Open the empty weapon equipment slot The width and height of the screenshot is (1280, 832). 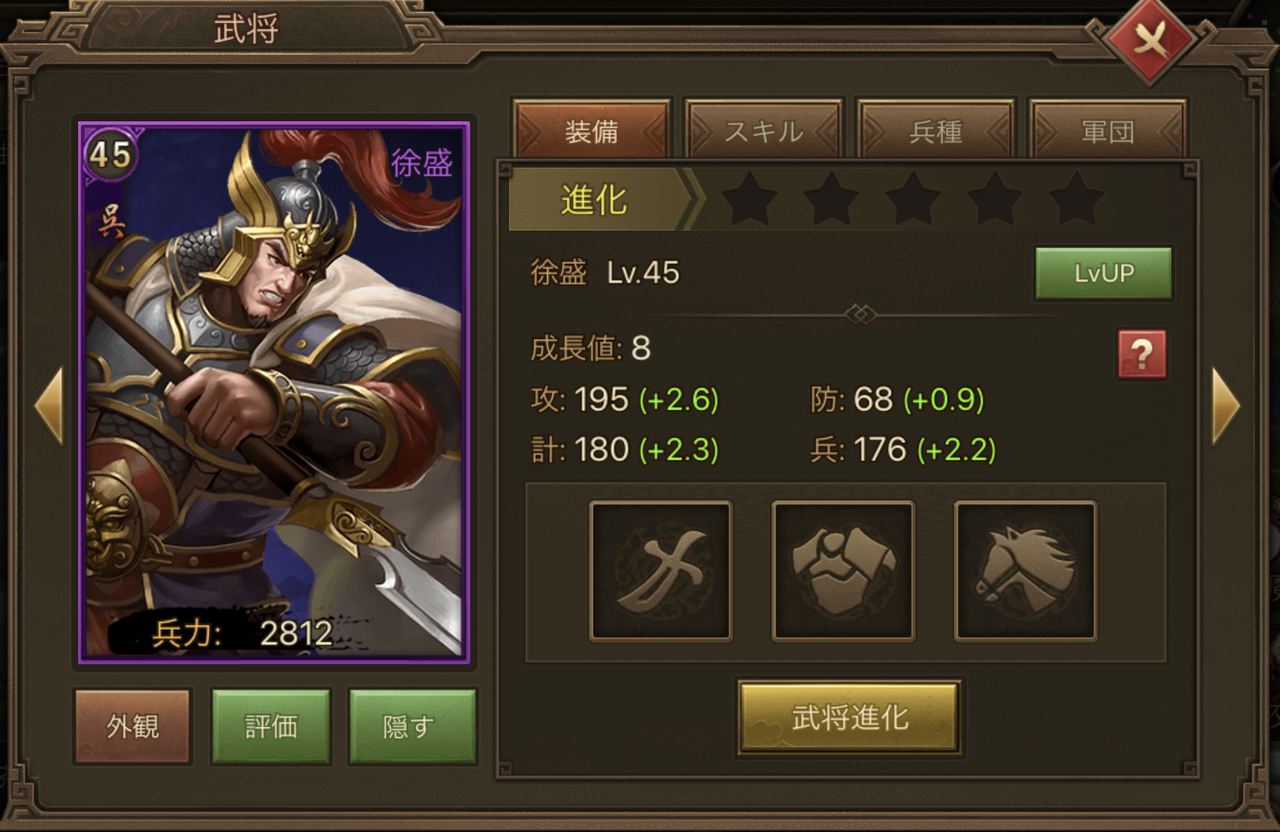tap(661, 571)
